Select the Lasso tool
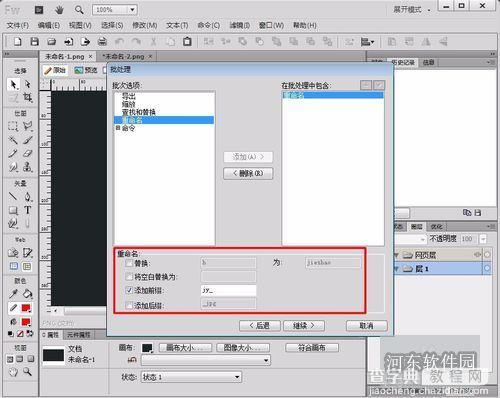This screenshot has width=500, height=398. pos(28,126)
